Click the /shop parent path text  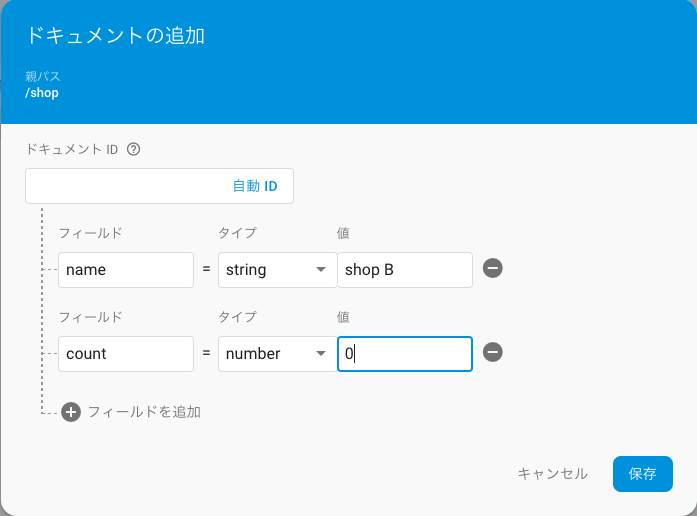[x=42, y=93]
